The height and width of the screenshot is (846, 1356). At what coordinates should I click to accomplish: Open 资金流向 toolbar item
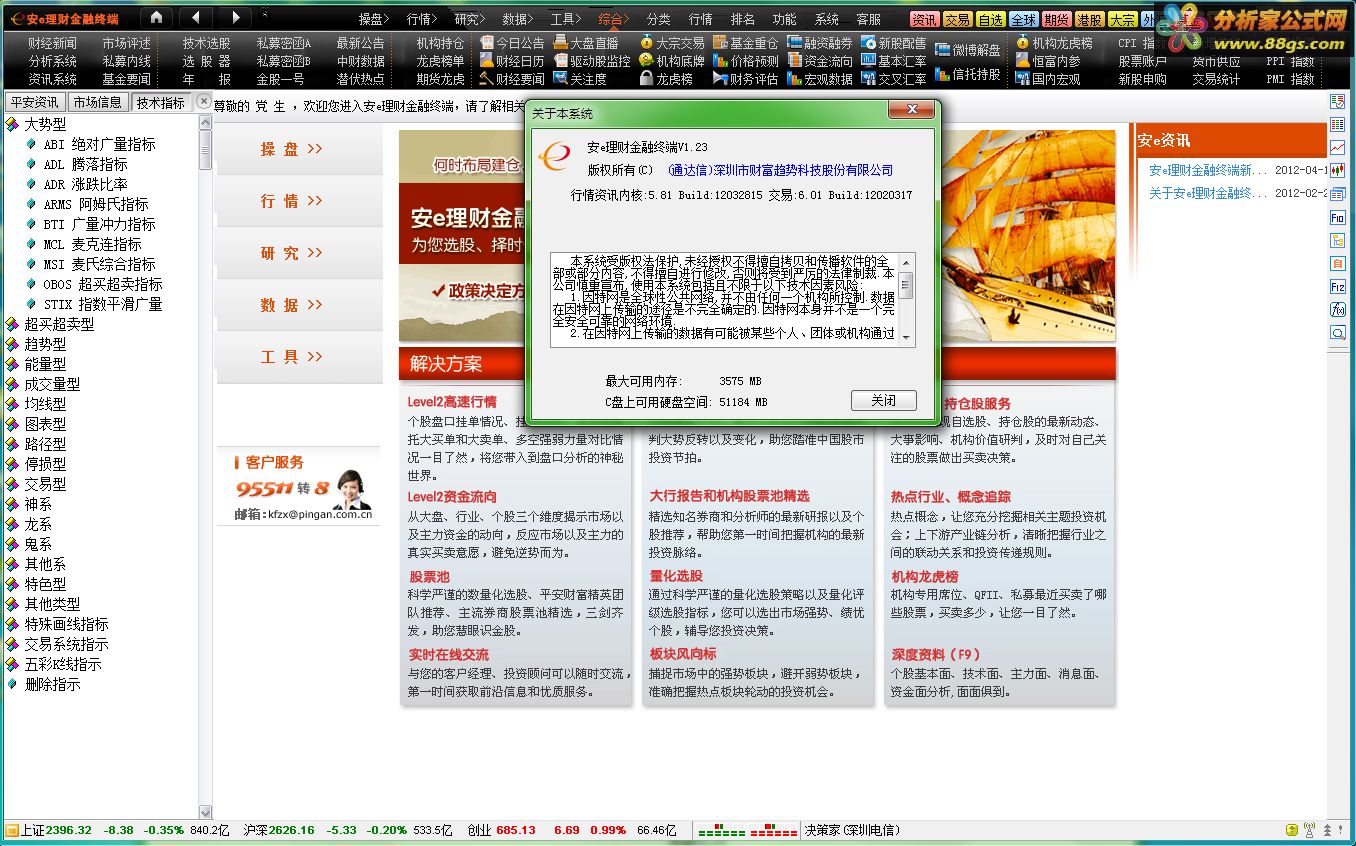820,61
